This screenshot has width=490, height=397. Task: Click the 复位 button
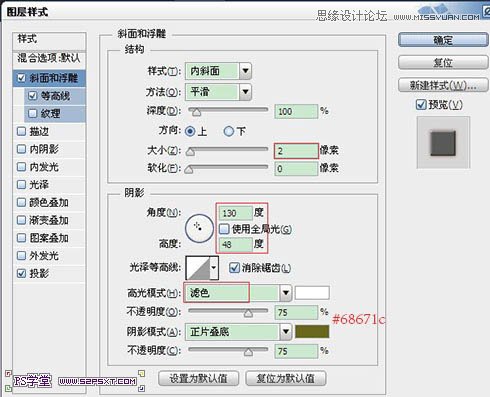coord(443,62)
